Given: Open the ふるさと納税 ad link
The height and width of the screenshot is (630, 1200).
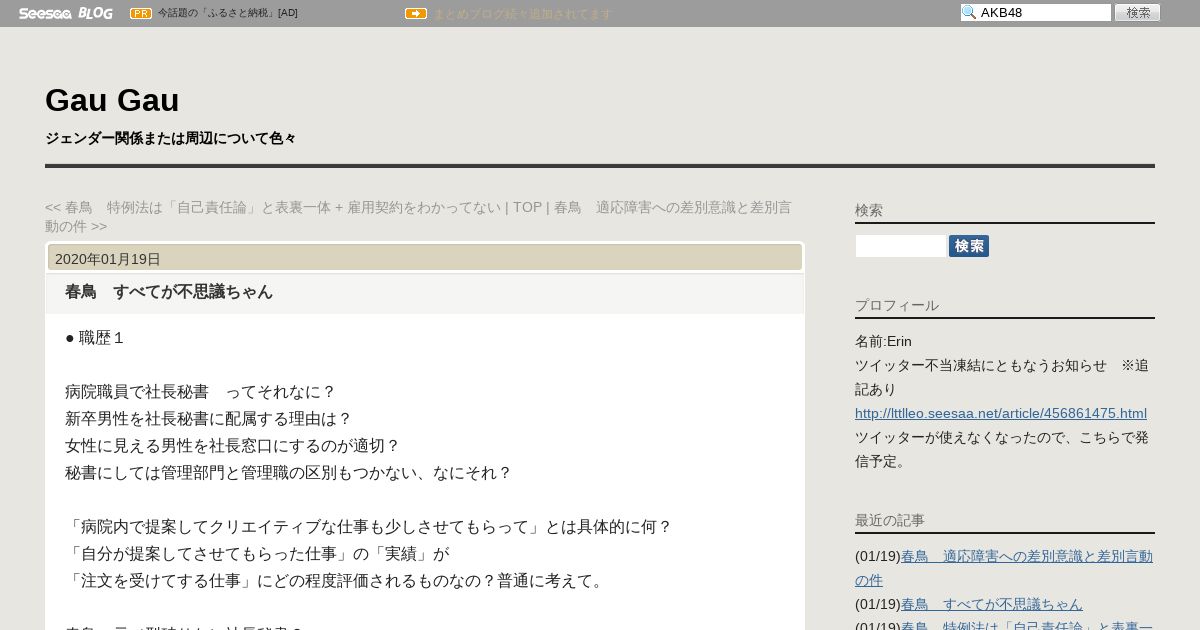Looking at the screenshot, I should [227, 13].
